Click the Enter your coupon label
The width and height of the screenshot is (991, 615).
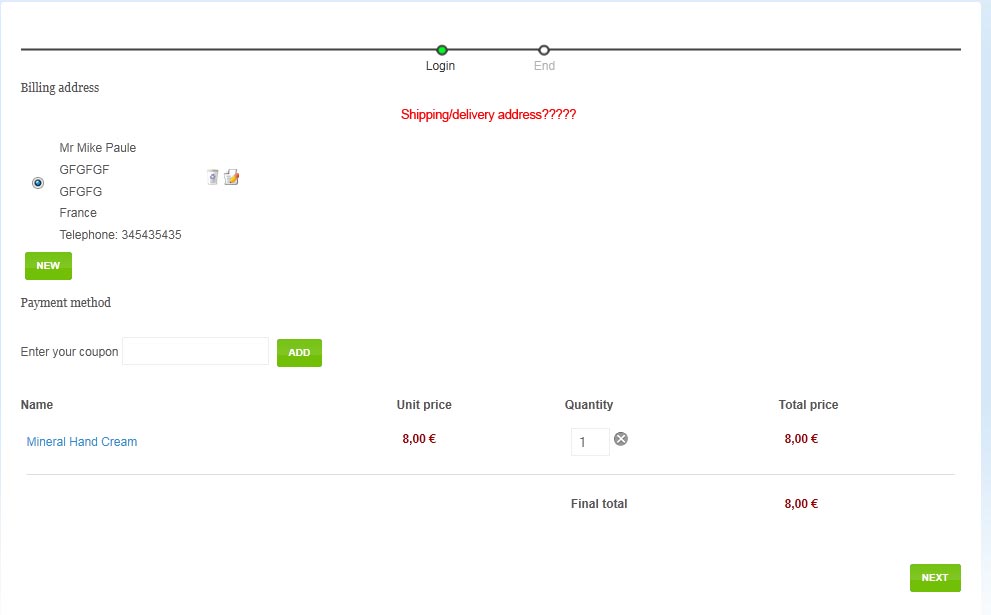coord(69,351)
